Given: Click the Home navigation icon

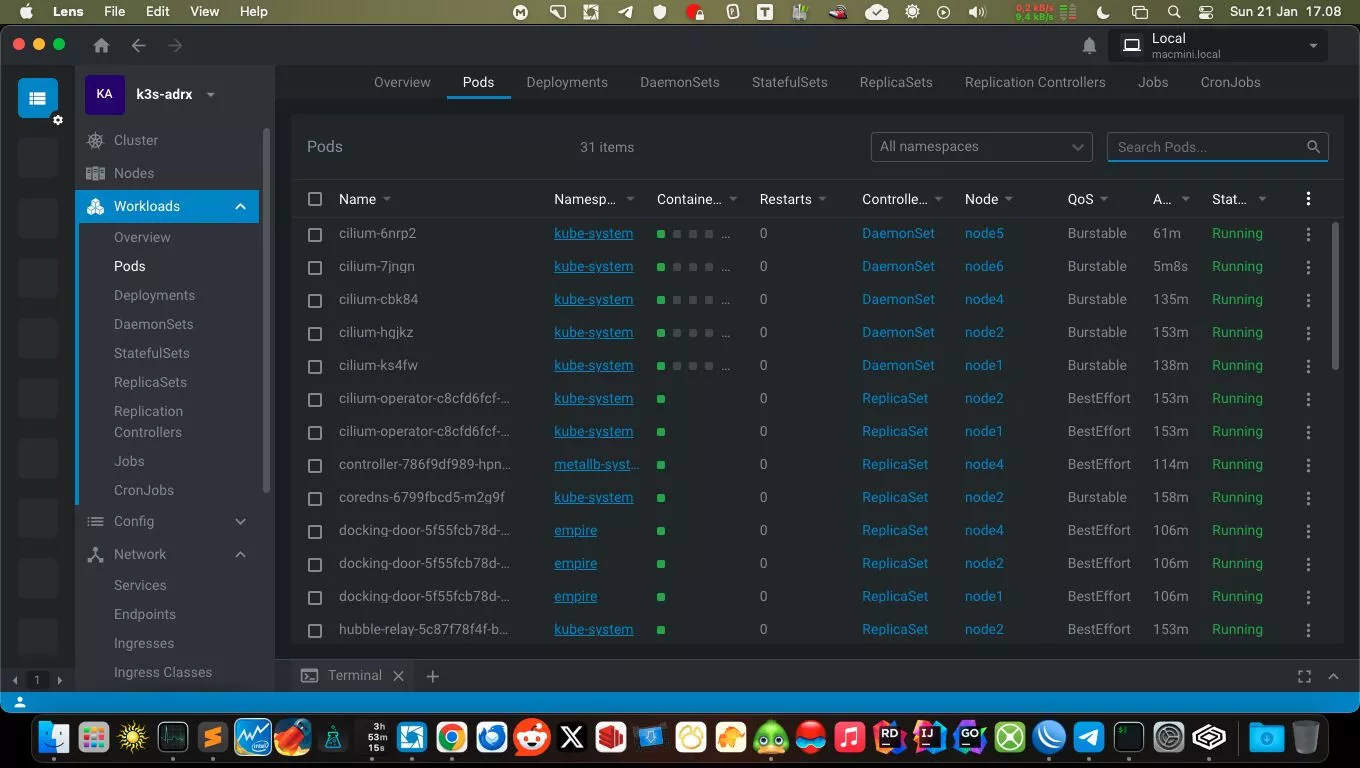Looking at the screenshot, I should 101,46.
